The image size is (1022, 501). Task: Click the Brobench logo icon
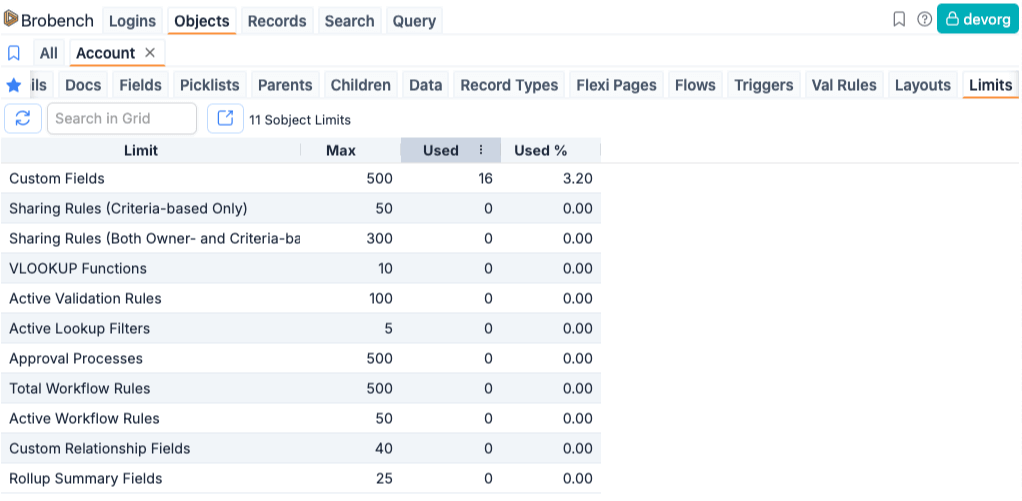pos(10,20)
